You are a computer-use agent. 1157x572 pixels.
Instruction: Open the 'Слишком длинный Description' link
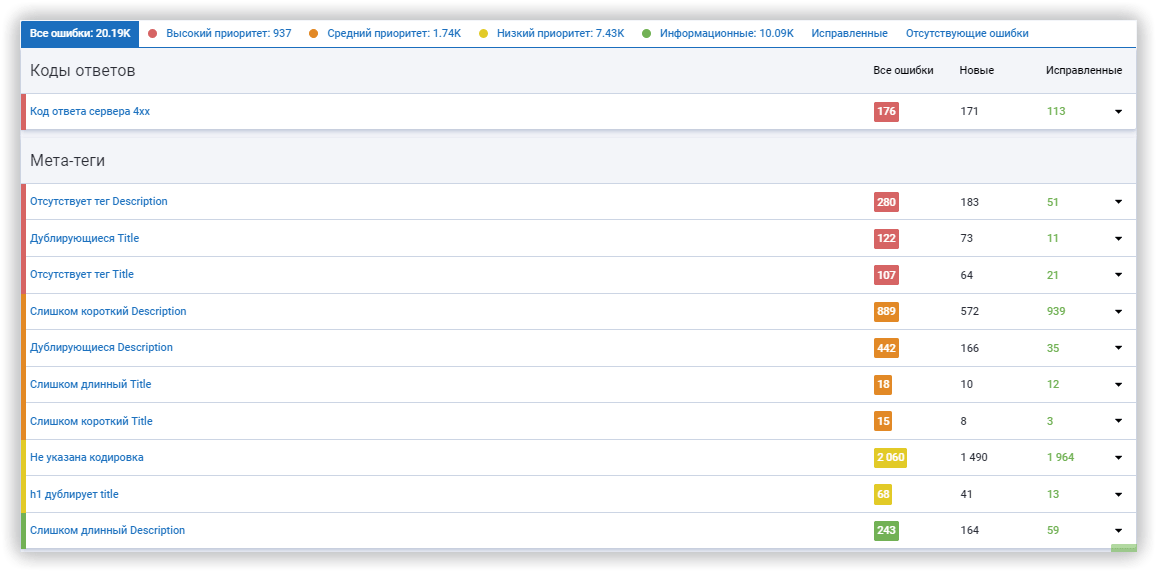(108, 531)
